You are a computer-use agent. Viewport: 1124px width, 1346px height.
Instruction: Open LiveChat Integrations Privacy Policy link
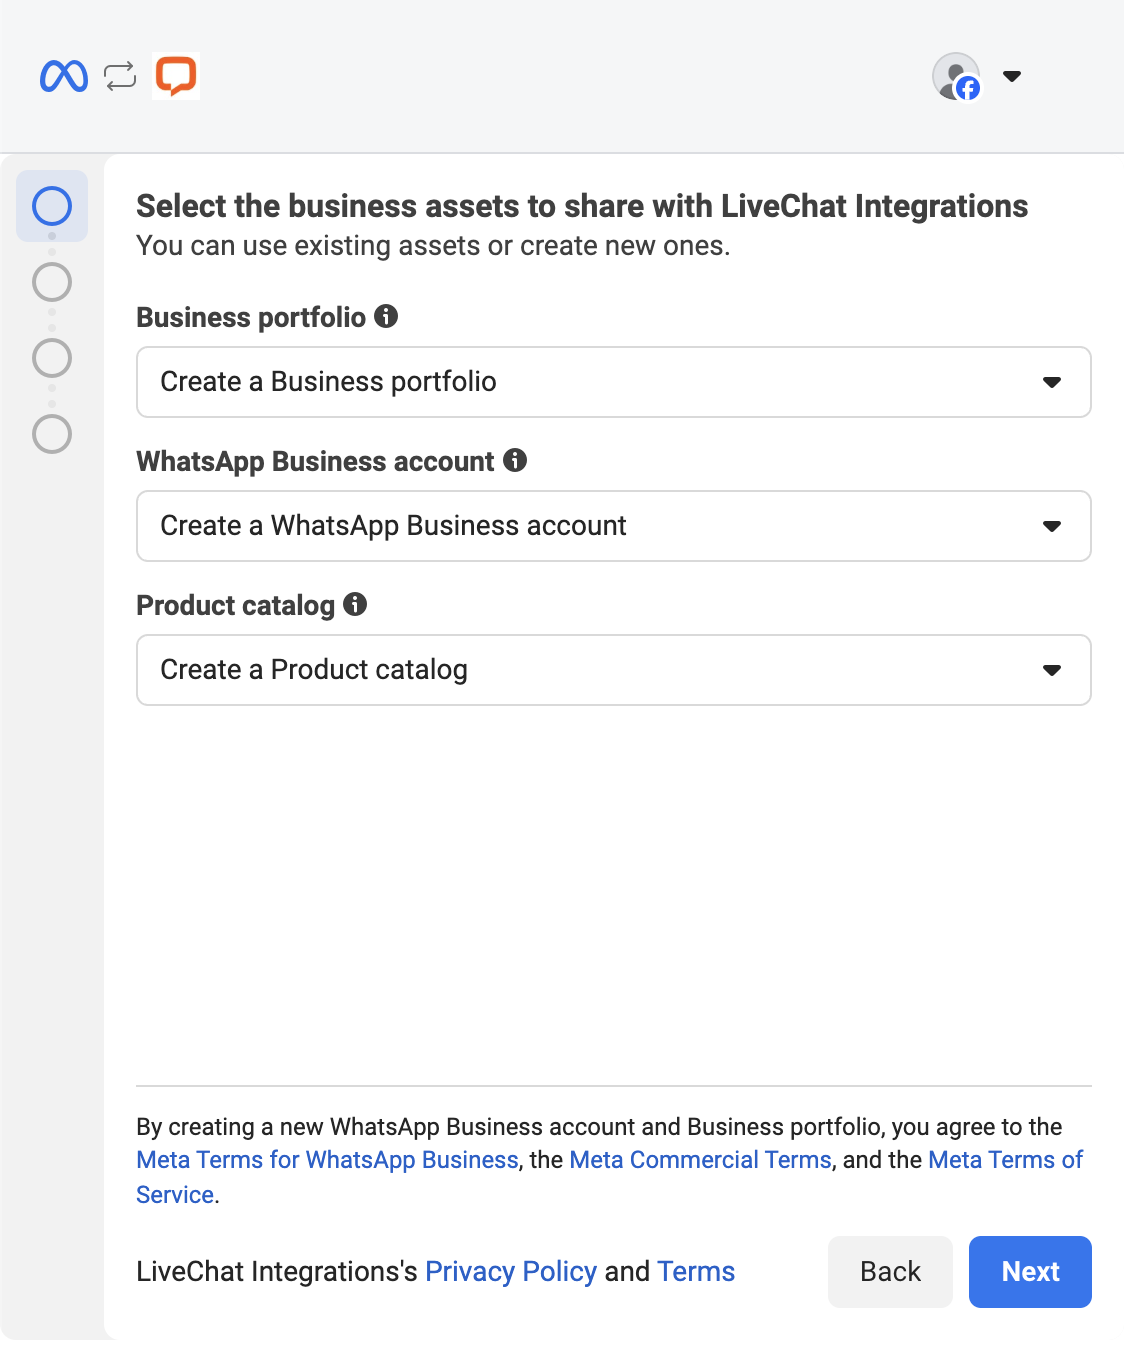click(510, 1272)
